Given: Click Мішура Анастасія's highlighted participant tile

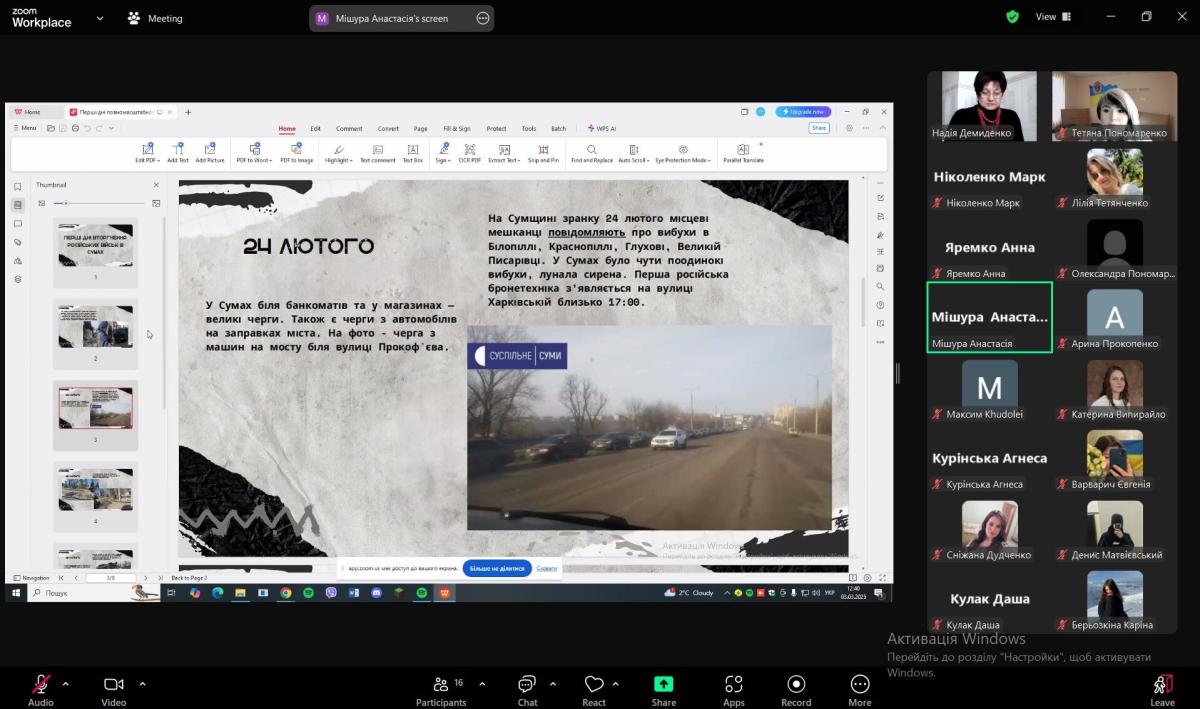Looking at the screenshot, I should point(989,317).
